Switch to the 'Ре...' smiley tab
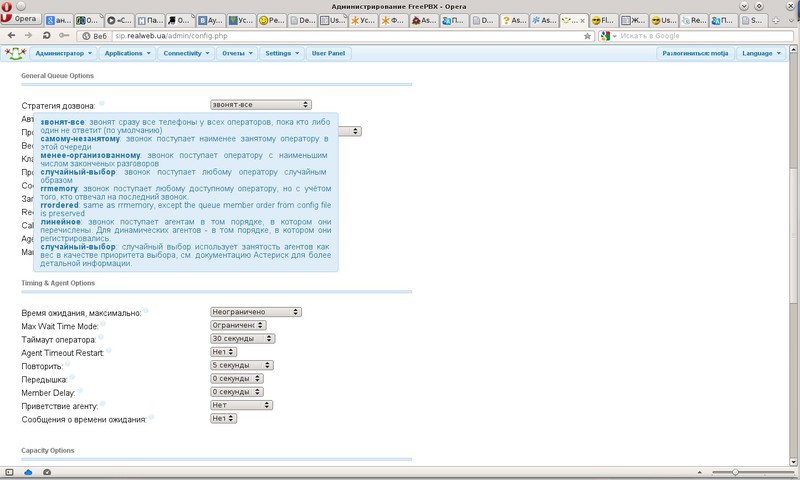 (271, 20)
